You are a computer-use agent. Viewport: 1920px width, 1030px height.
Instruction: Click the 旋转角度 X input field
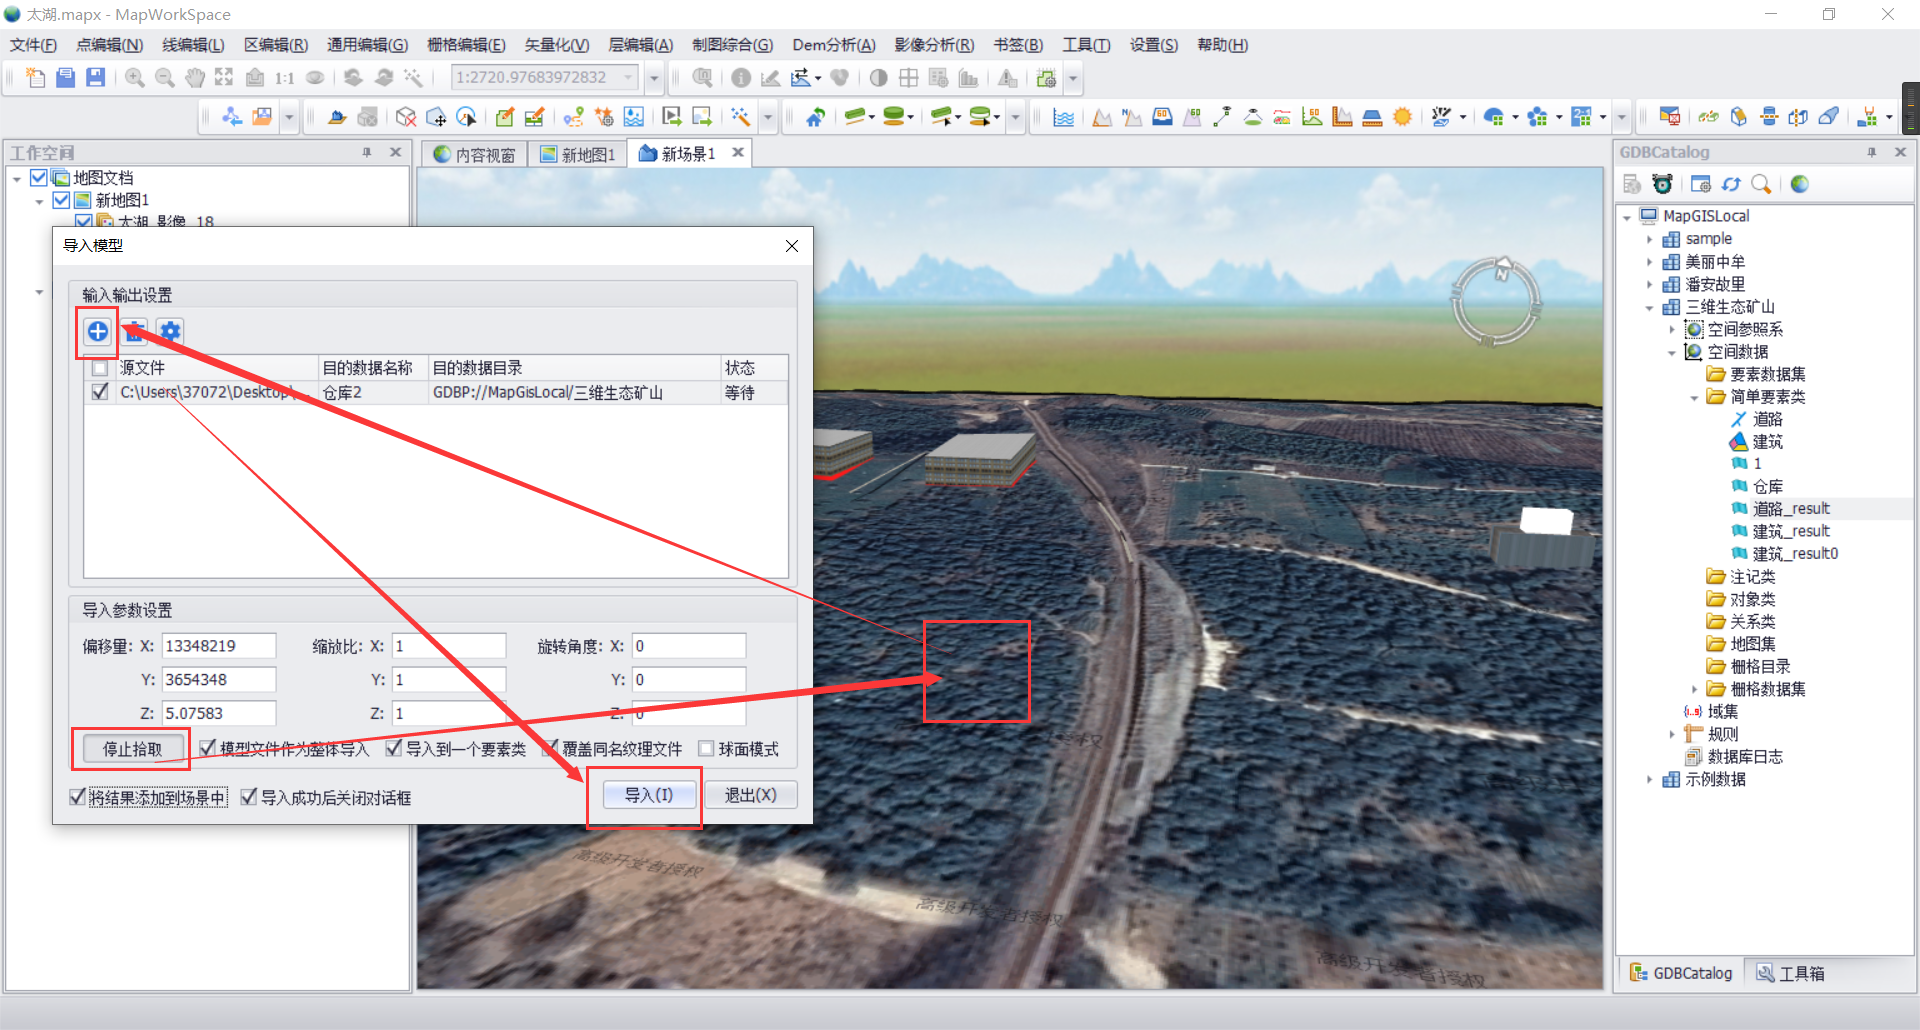pyautogui.click(x=689, y=646)
